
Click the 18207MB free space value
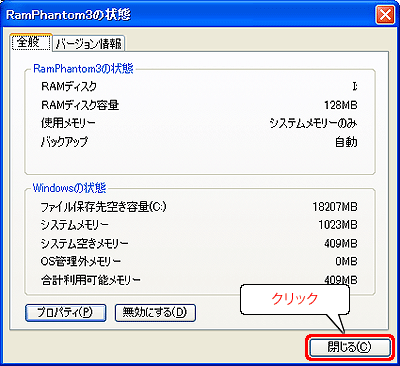335,207
